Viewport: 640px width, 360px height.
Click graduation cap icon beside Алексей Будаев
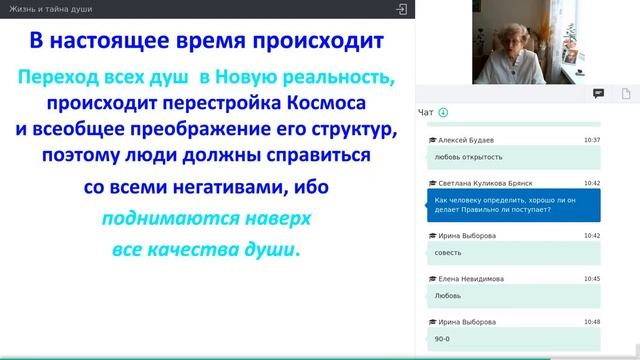[x=432, y=140]
